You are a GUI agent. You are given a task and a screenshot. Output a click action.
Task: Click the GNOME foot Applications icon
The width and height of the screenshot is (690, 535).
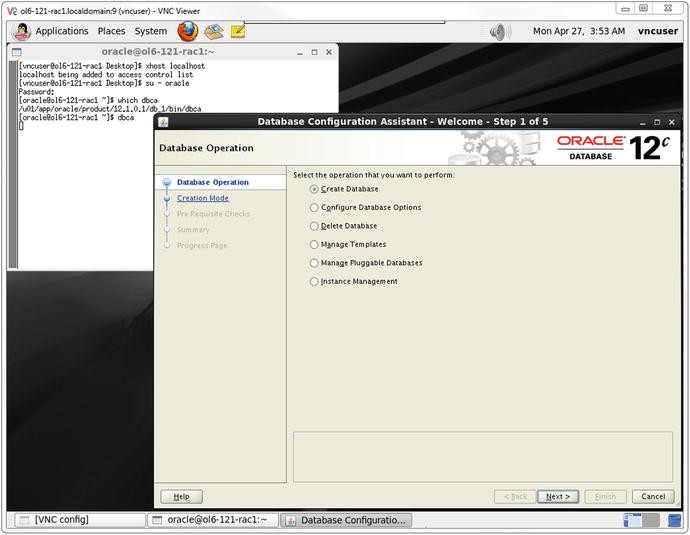21,31
